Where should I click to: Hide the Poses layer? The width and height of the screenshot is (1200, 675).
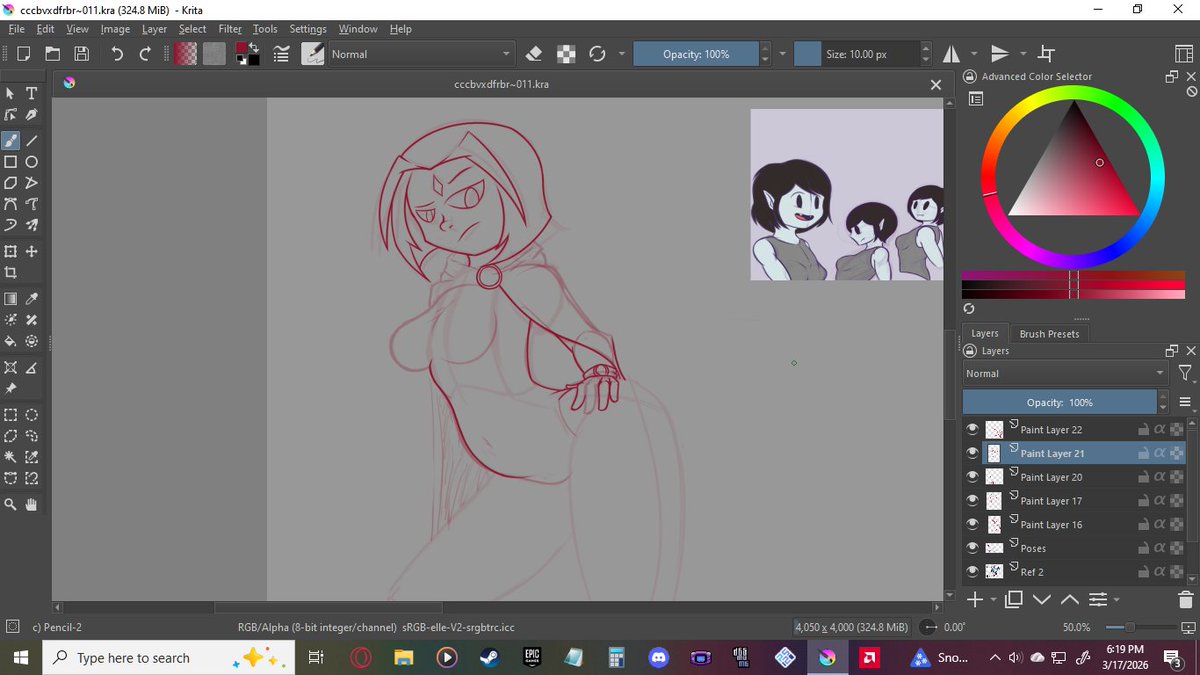(972, 548)
